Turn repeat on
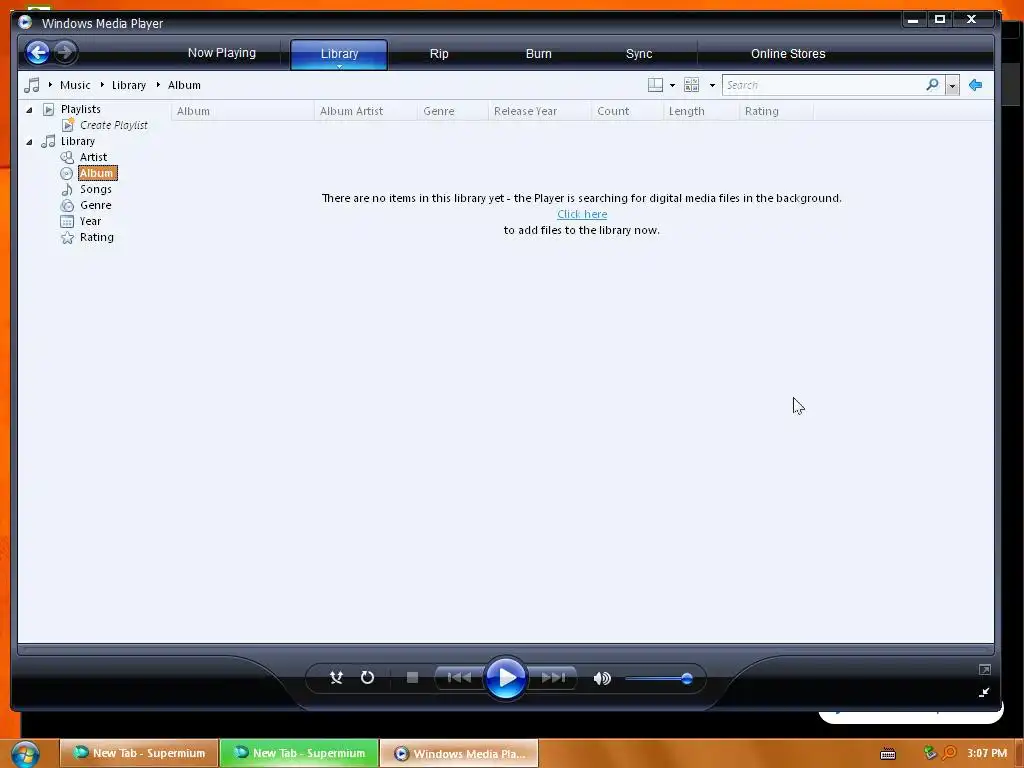Screen dimensions: 1024x768 pyautogui.click(x=368, y=678)
